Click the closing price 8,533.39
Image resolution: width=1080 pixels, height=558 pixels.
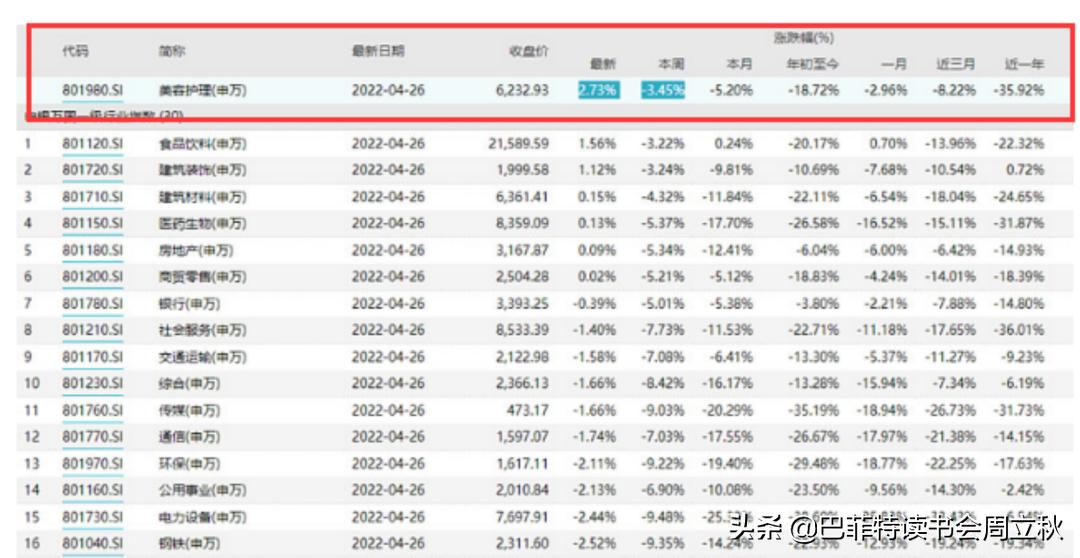[x=522, y=330]
